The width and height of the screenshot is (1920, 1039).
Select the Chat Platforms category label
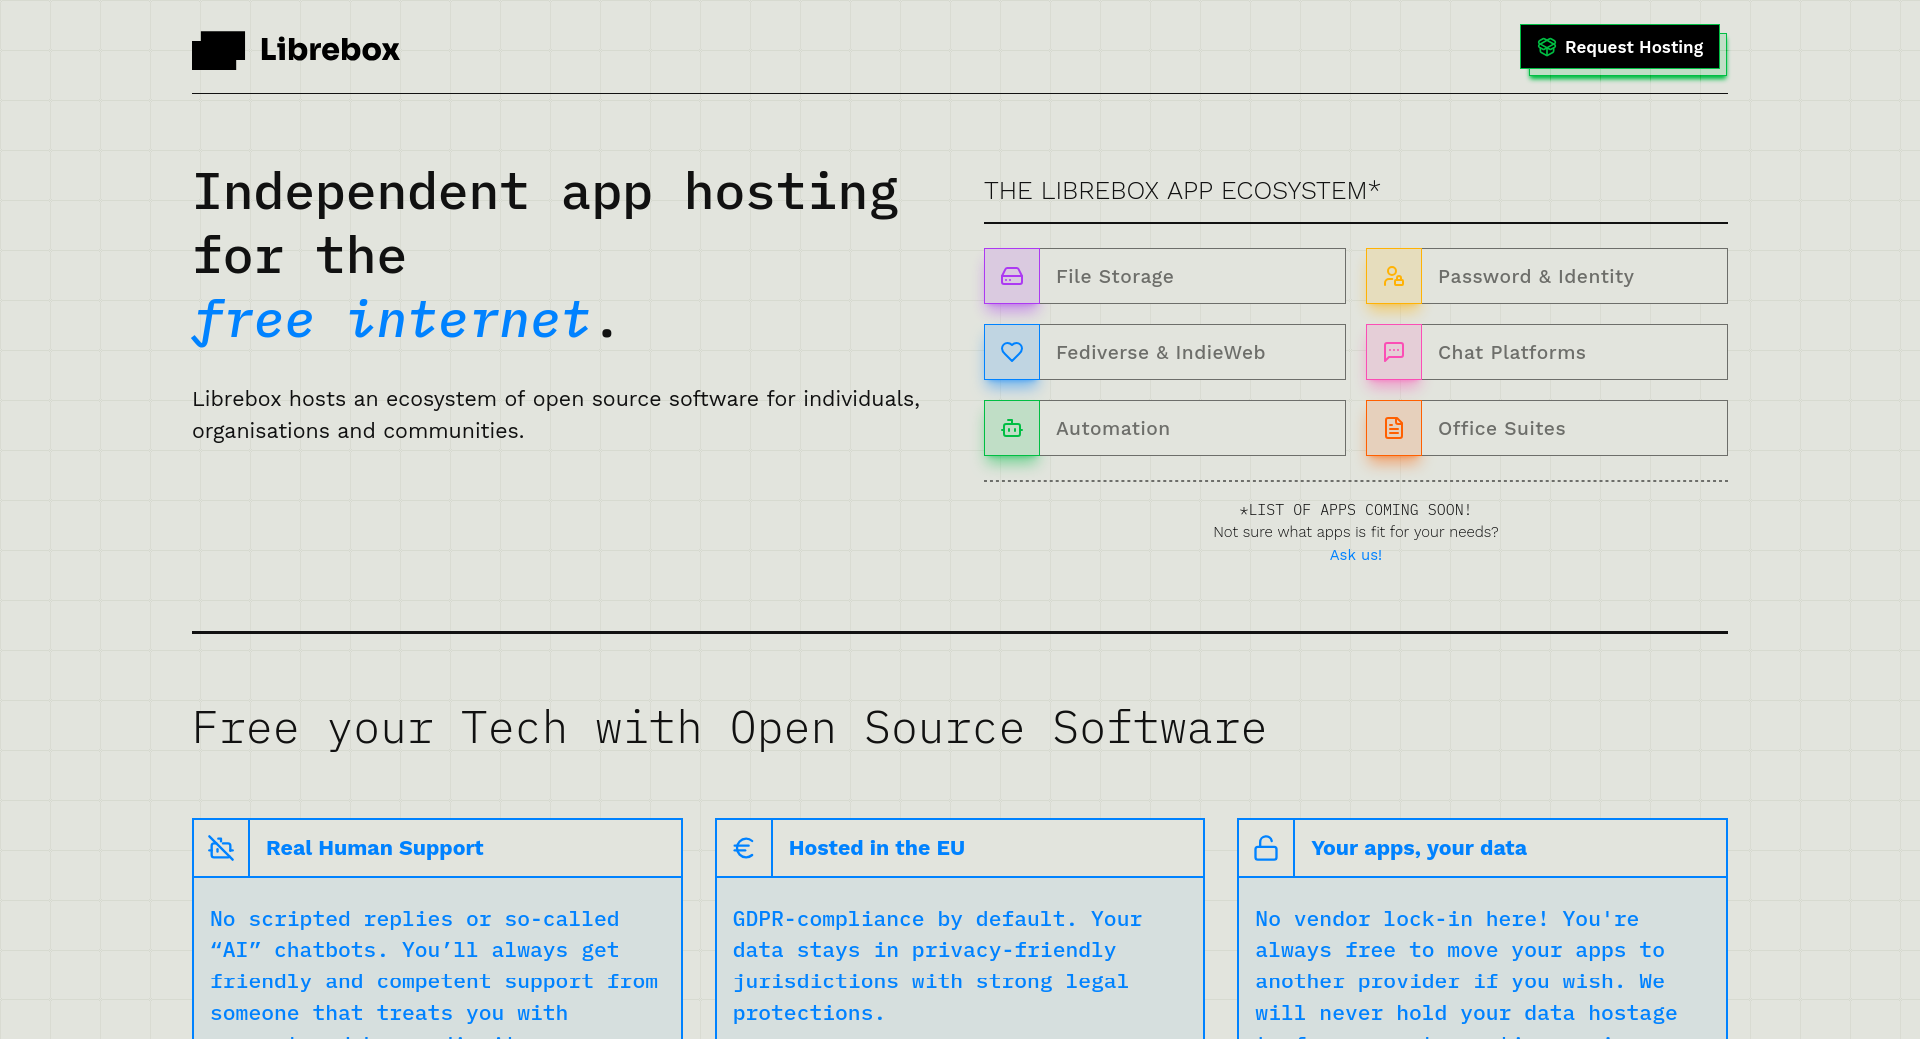pyautogui.click(x=1512, y=352)
